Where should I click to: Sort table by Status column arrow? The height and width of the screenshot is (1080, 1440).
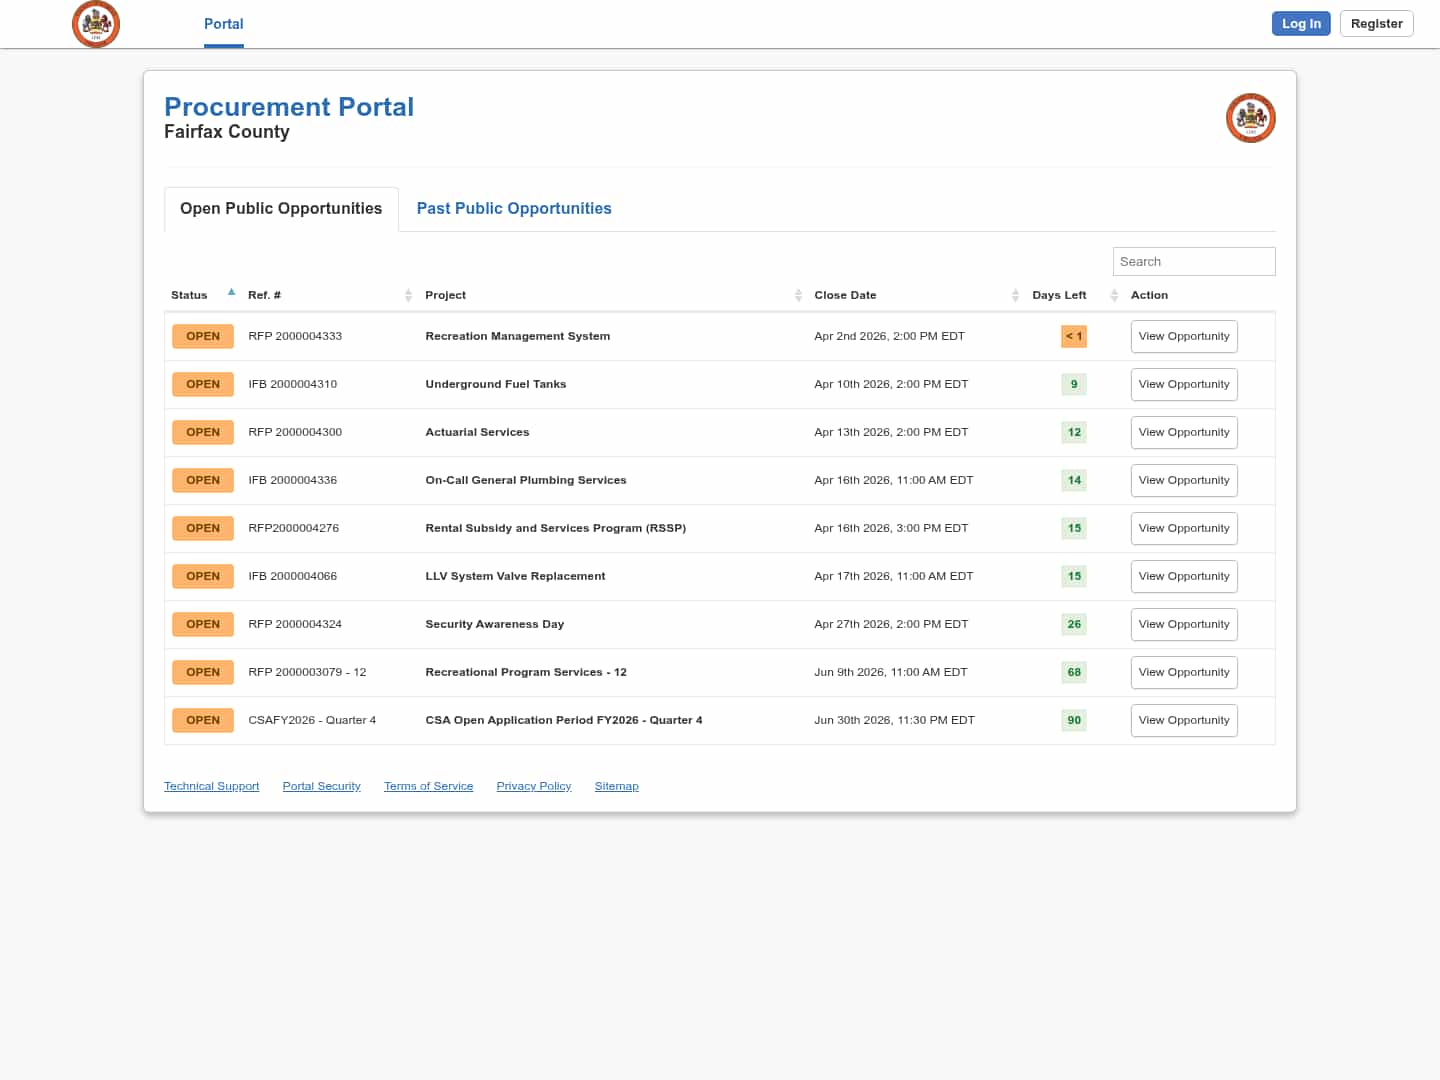pos(231,294)
